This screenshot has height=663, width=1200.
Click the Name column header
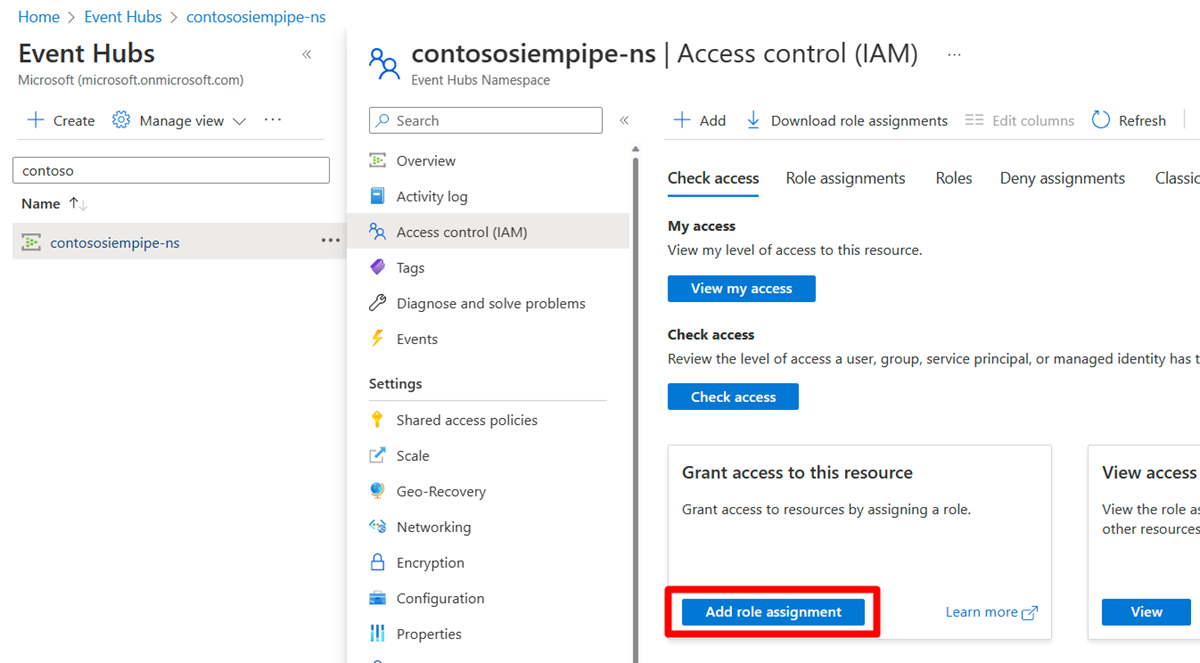coord(41,203)
